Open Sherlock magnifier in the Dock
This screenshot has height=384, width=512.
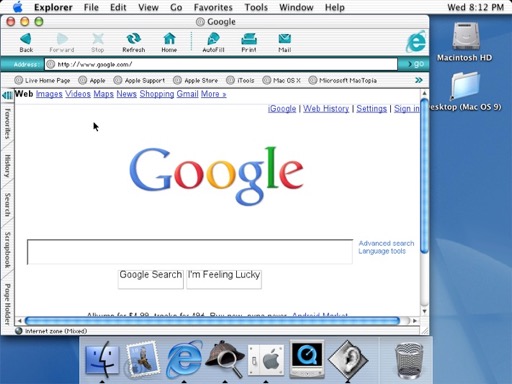[x=224, y=359]
